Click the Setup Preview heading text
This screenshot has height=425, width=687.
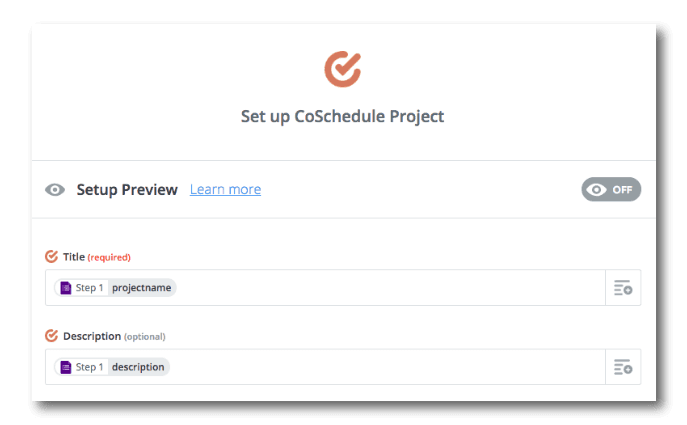click(x=127, y=190)
